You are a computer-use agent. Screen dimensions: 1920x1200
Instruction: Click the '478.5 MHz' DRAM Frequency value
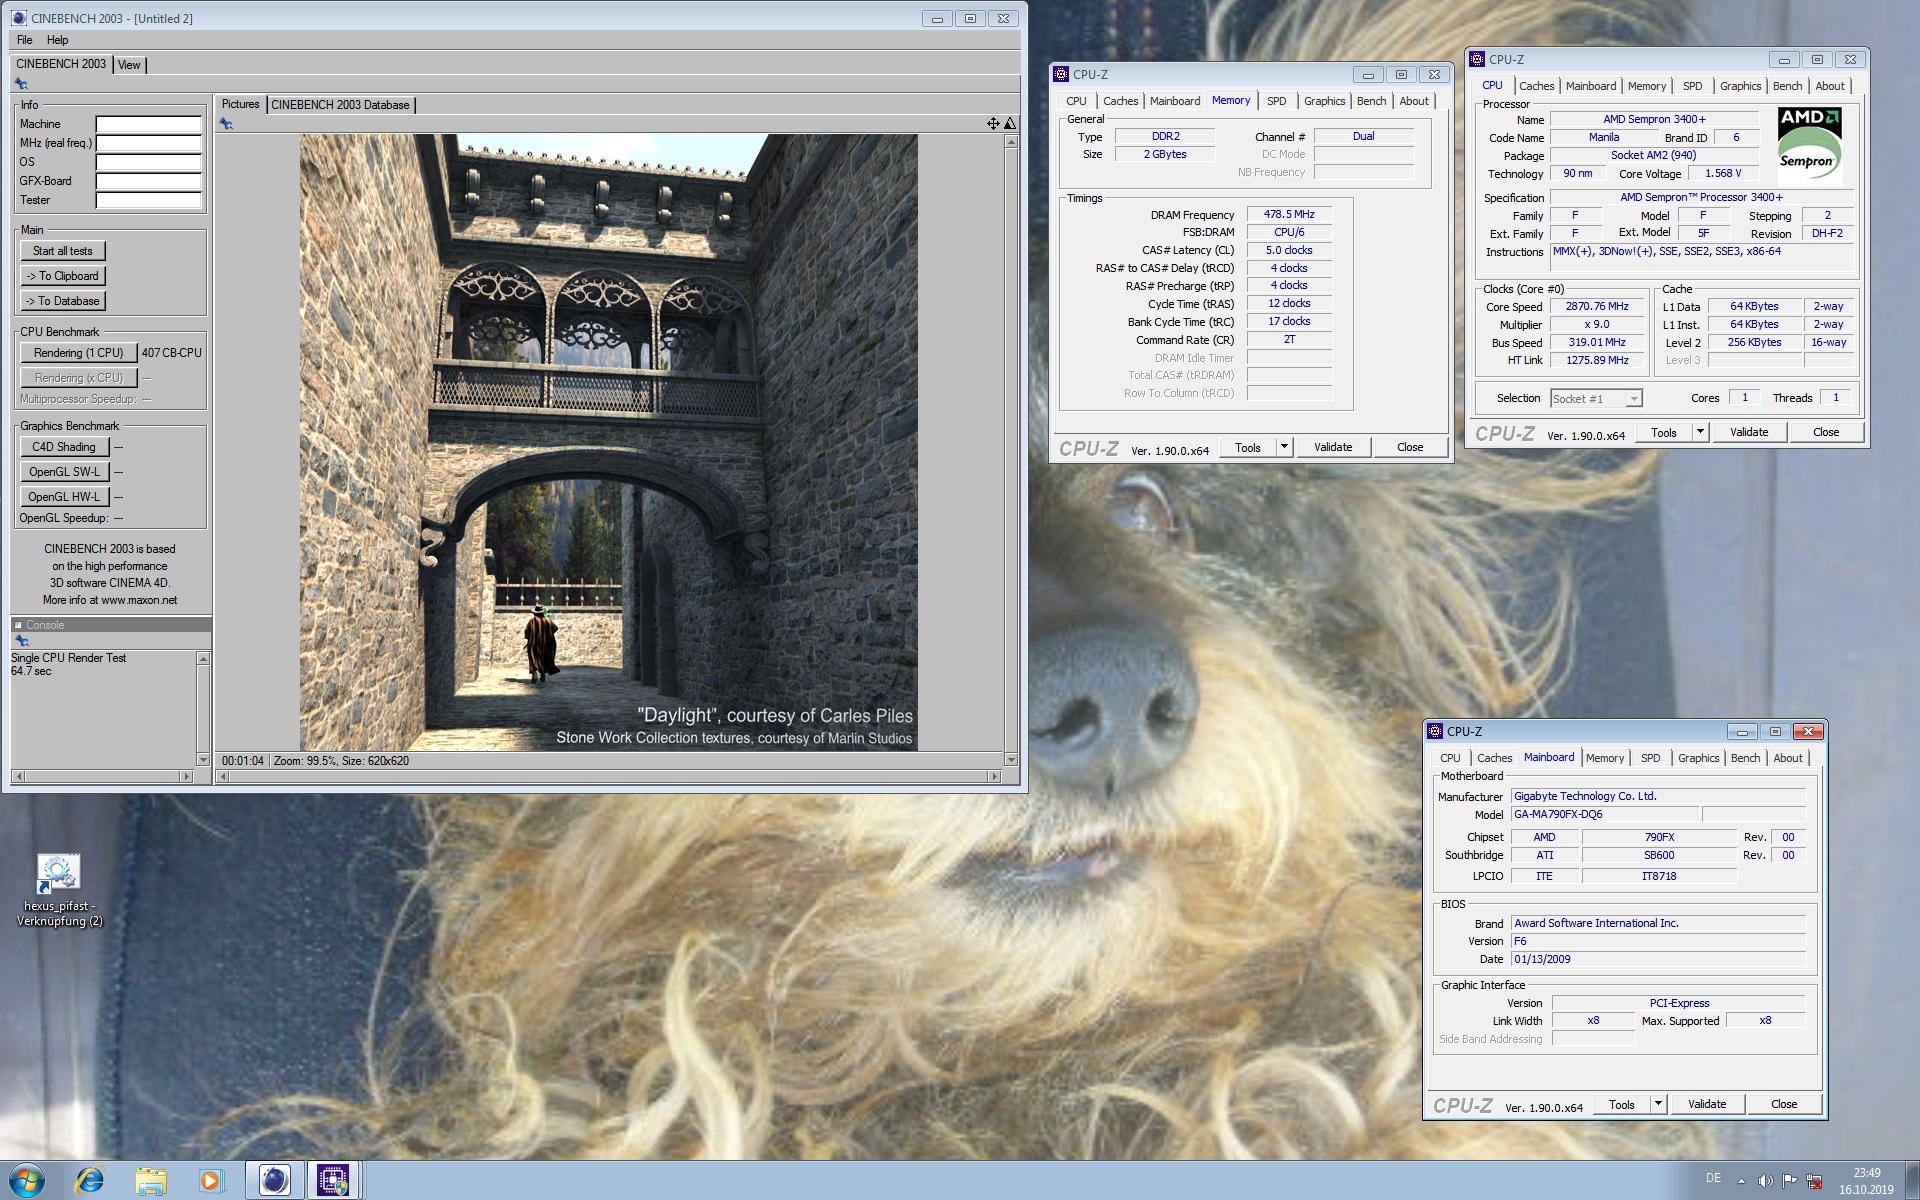tap(1288, 214)
